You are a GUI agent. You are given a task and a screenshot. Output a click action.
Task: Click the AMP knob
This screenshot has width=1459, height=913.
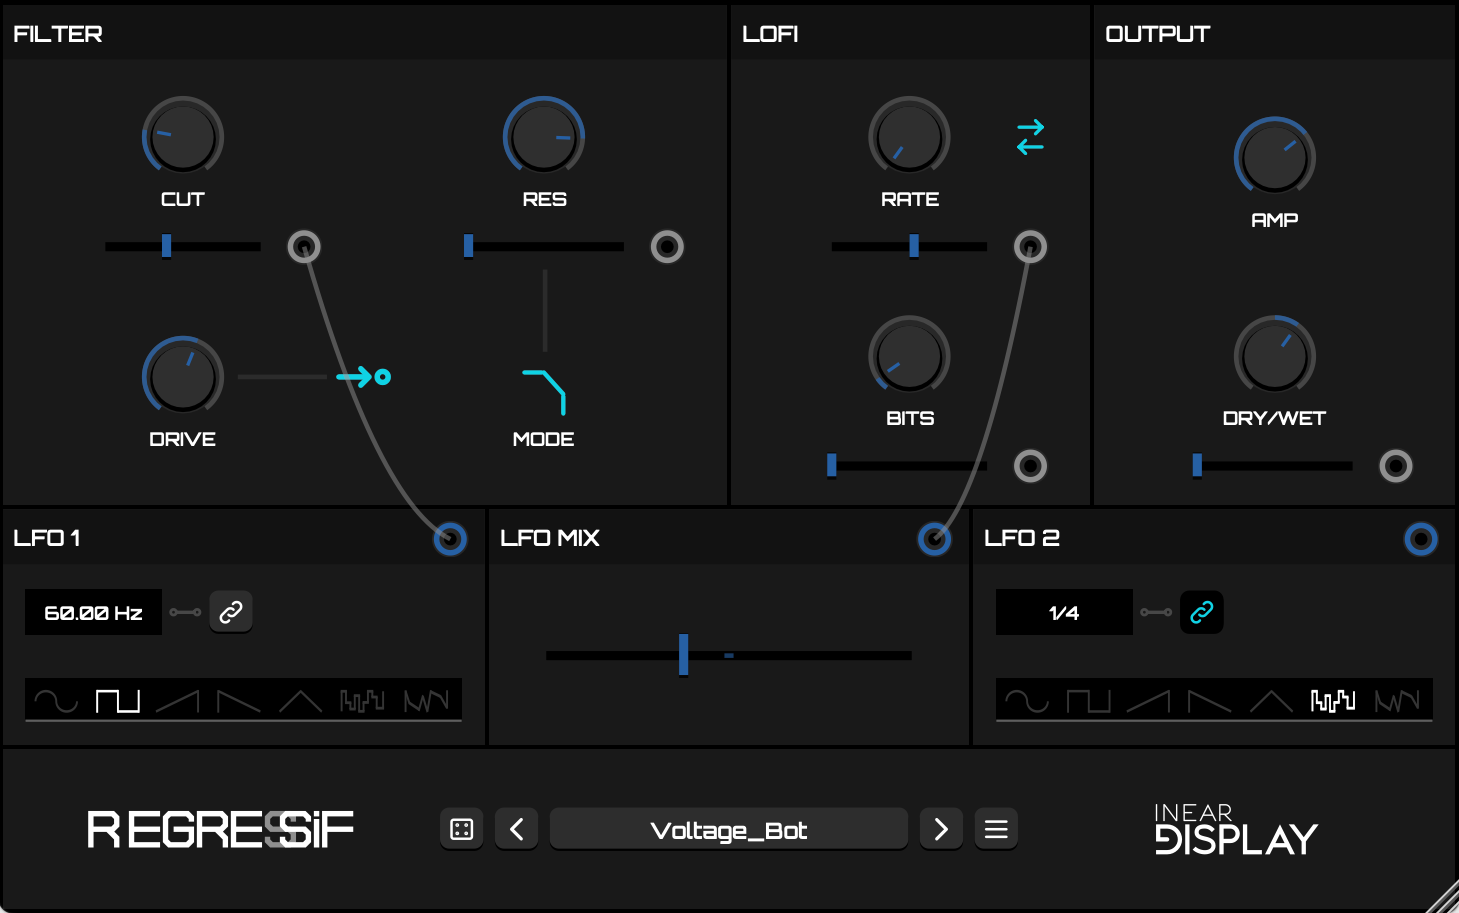[x=1275, y=157]
